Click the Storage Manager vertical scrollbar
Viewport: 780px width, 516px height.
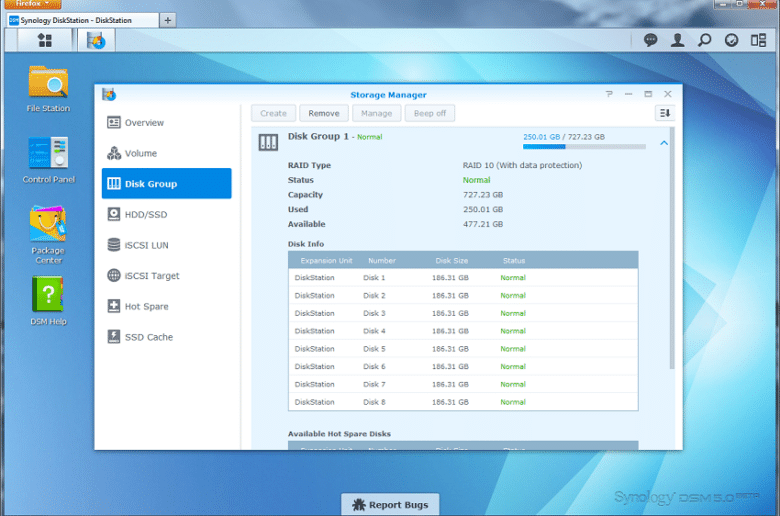coord(672,249)
